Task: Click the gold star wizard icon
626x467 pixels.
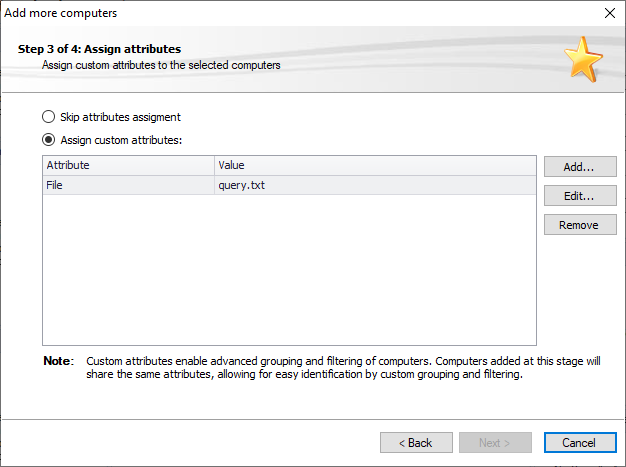Action: click(x=583, y=59)
